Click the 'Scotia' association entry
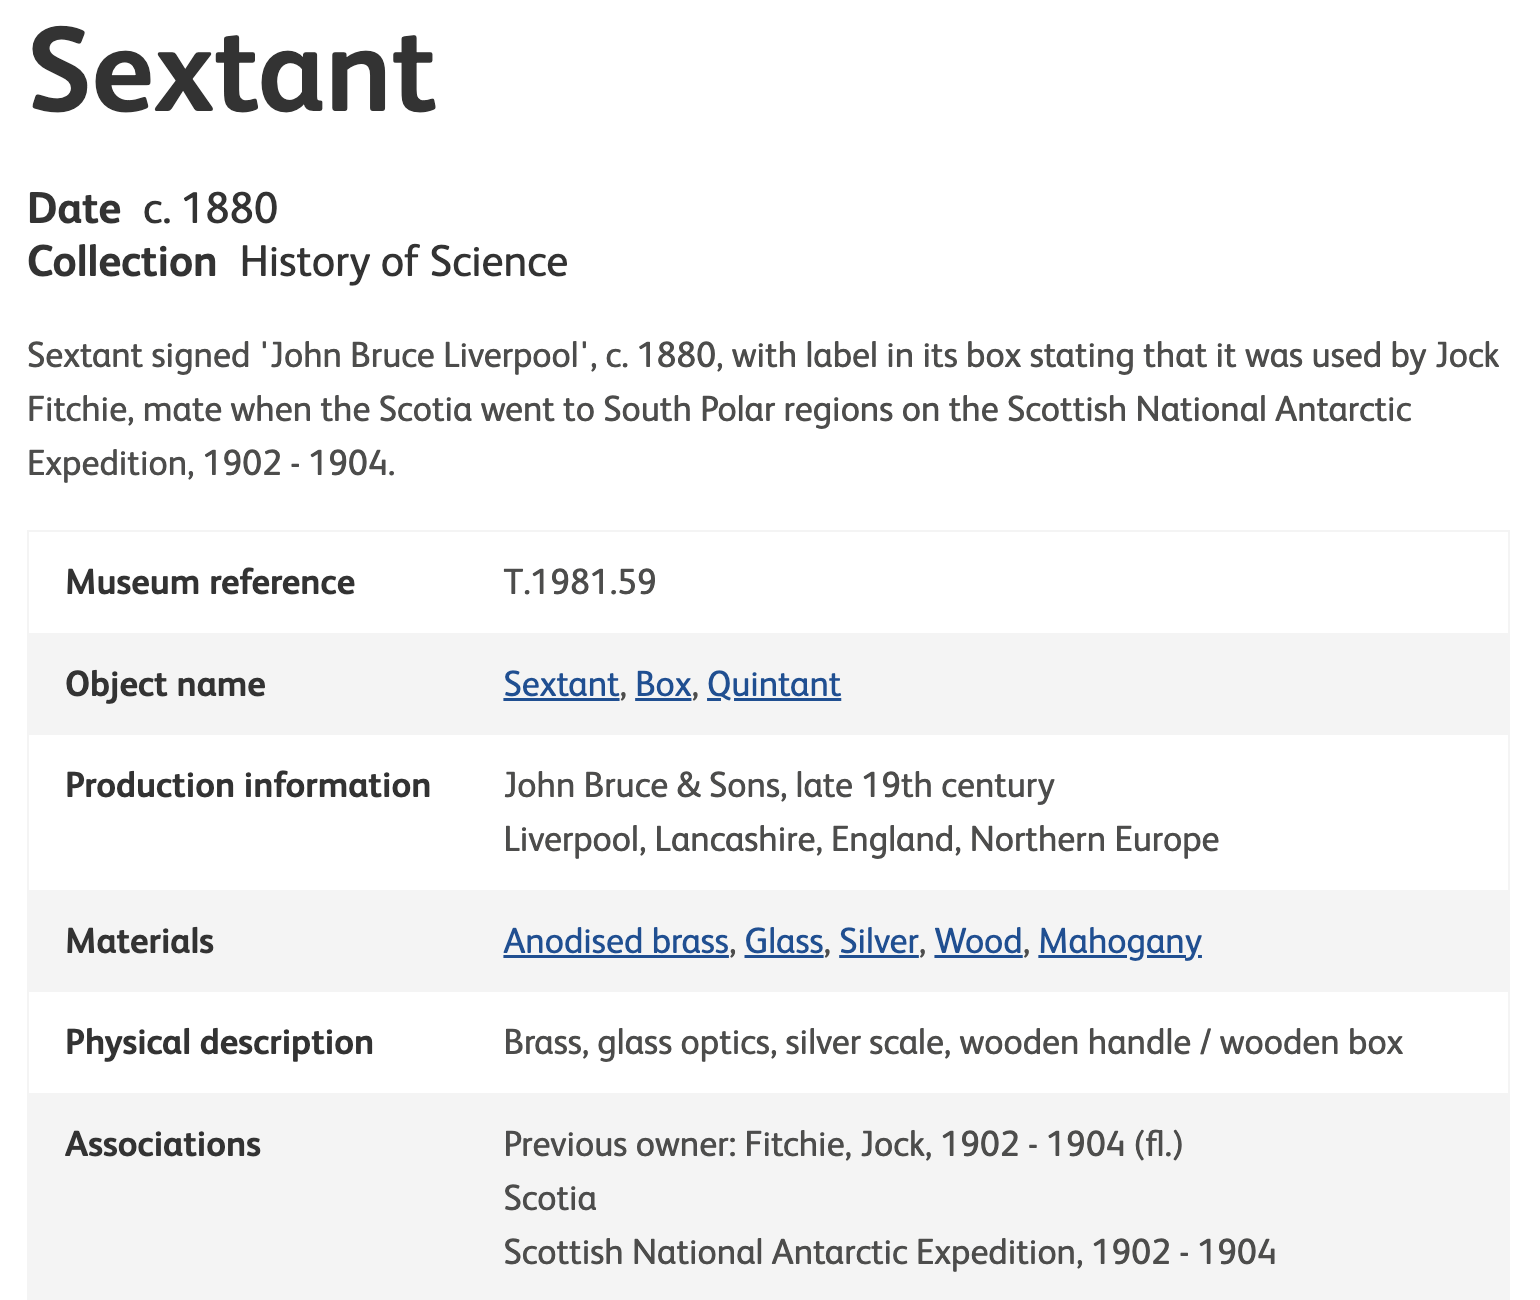This screenshot has height=1300, width=1540. coord(549,1198)
